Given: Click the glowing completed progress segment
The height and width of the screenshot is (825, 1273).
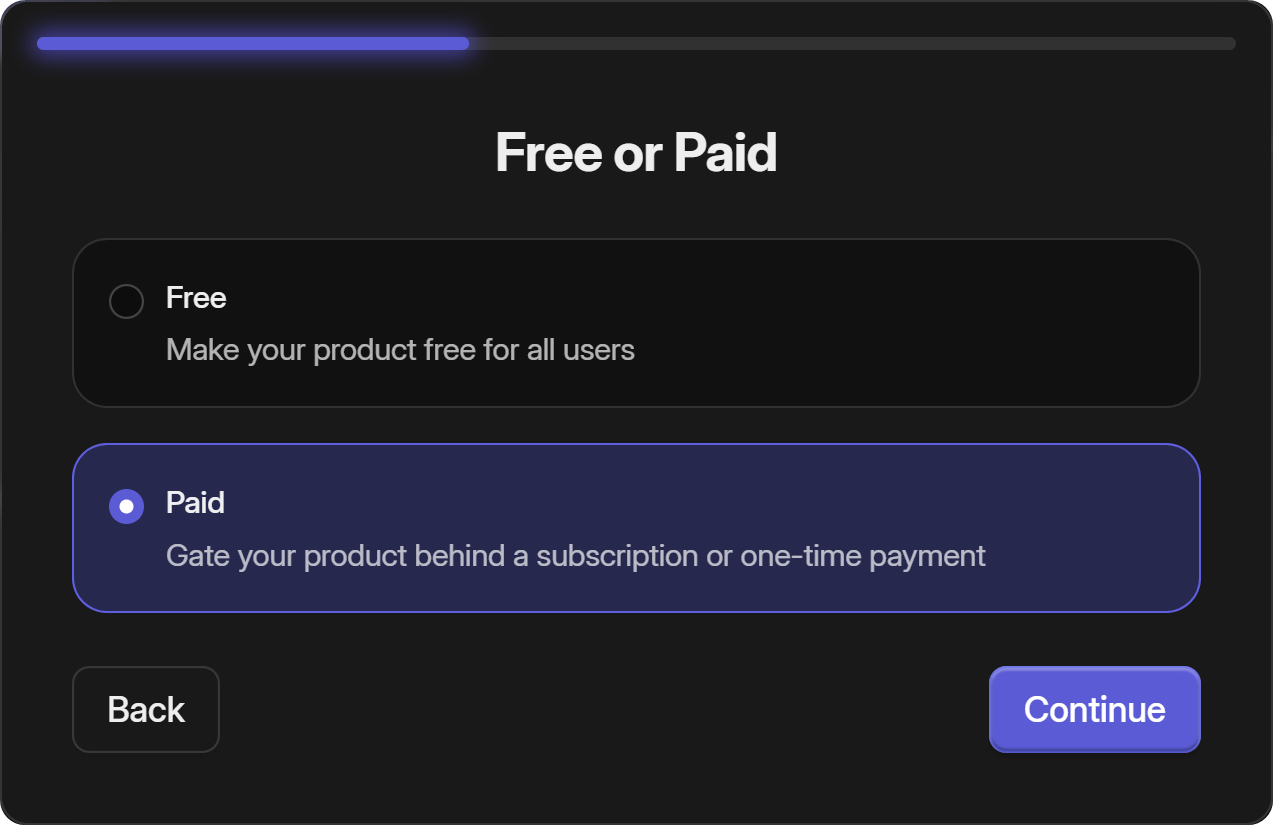Looking at the screenshot, I should pyautogui.click(x=250, y=43).
